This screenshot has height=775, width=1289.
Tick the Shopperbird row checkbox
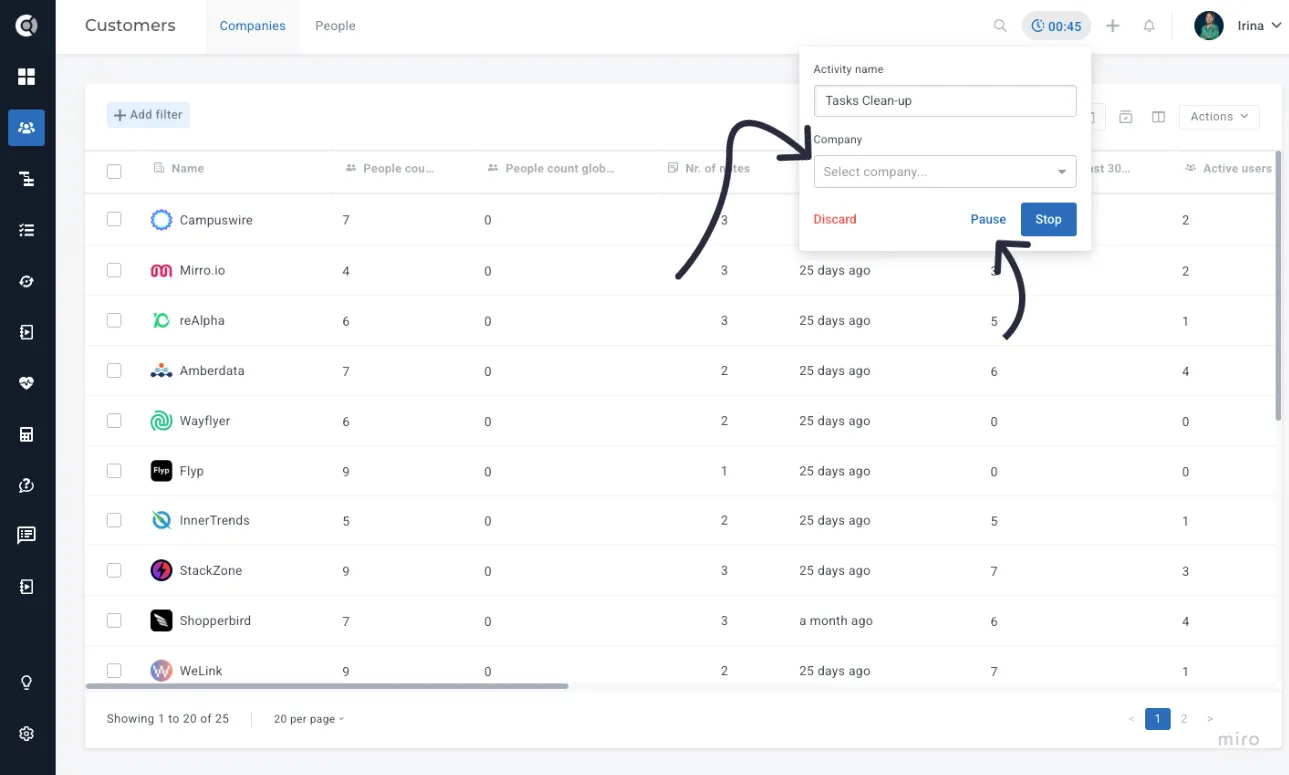click(114, 620)
